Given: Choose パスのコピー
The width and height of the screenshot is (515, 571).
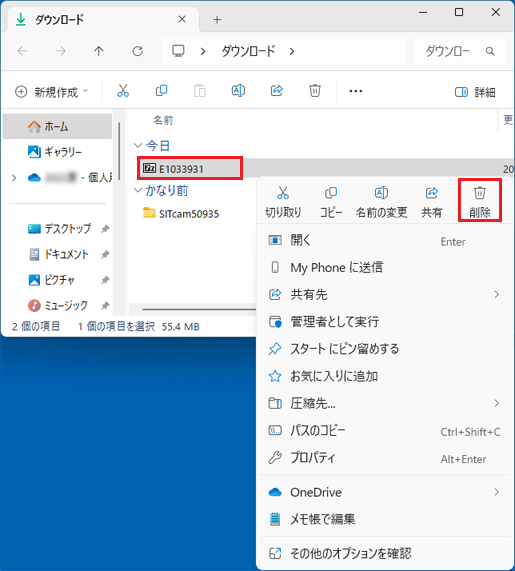Looking at the screenshot, I should [385, 430].
